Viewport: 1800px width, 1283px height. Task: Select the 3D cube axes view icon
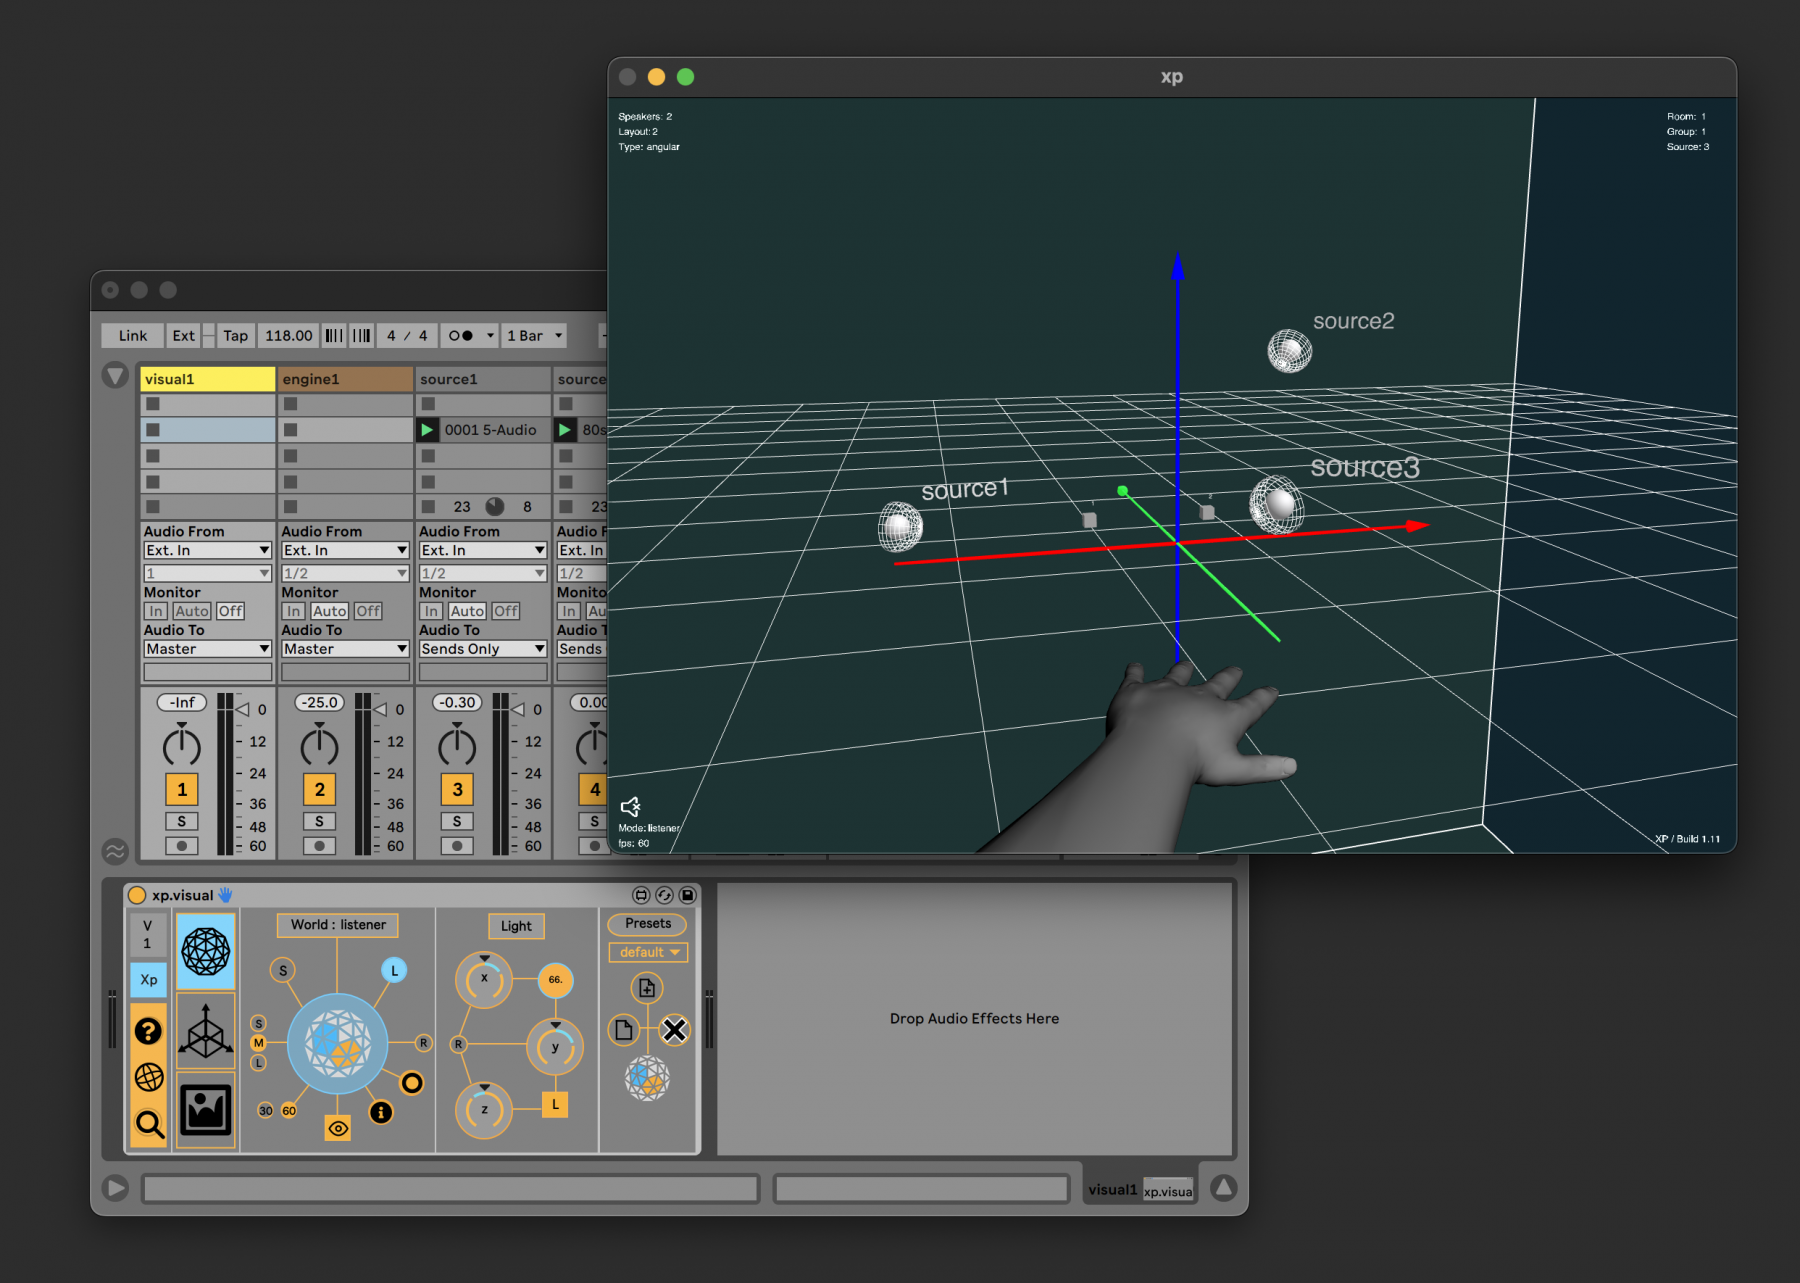click(205, 1031)
